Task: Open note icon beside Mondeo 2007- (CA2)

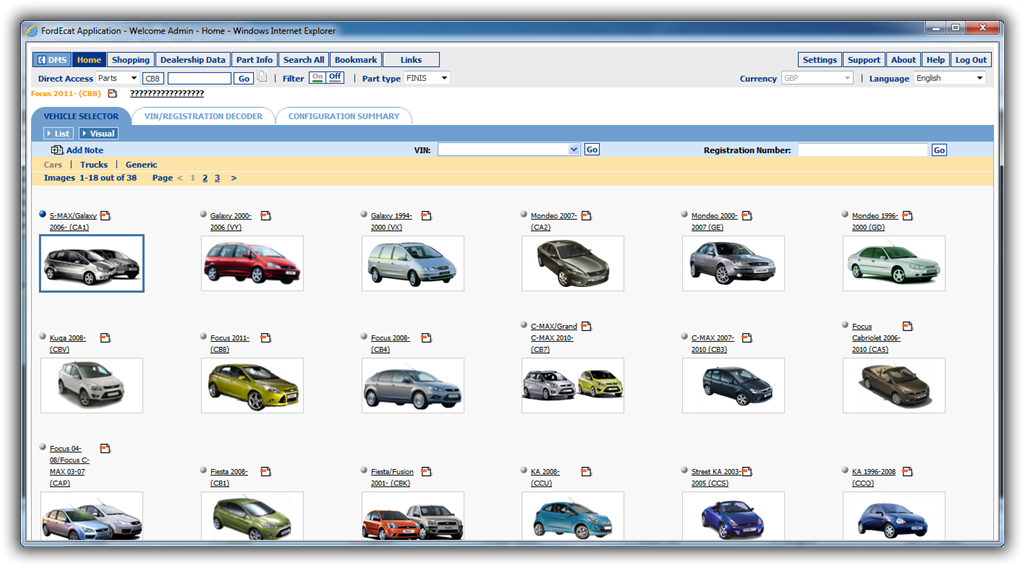Action: 586,216
